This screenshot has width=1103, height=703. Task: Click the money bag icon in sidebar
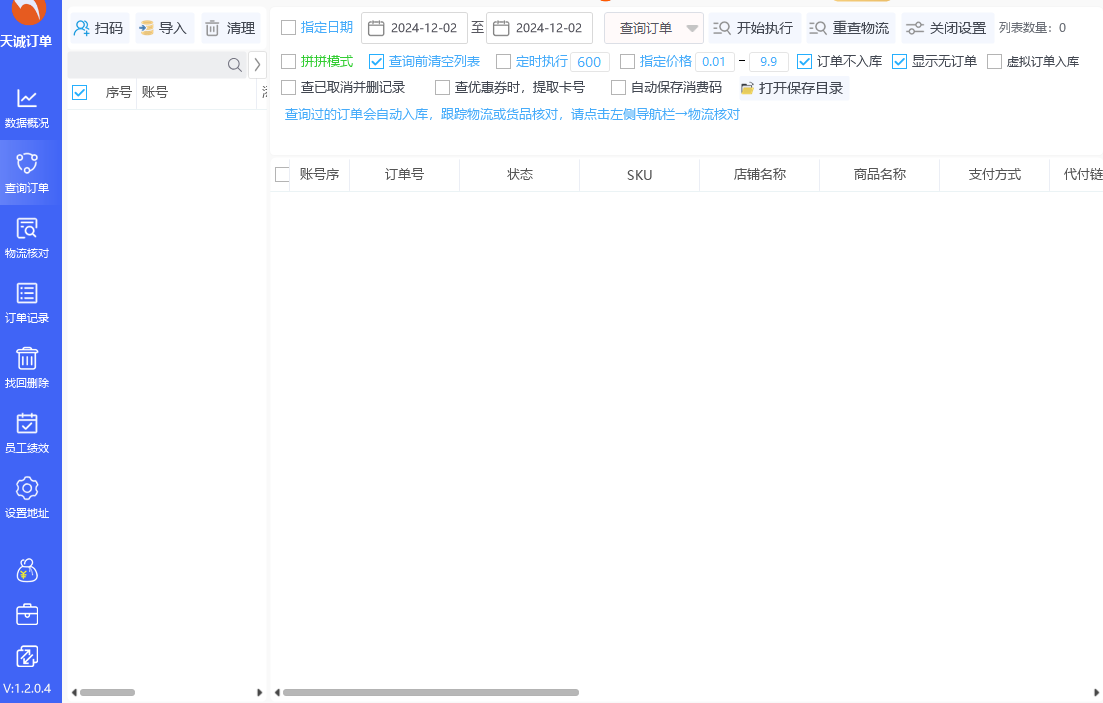27,571
